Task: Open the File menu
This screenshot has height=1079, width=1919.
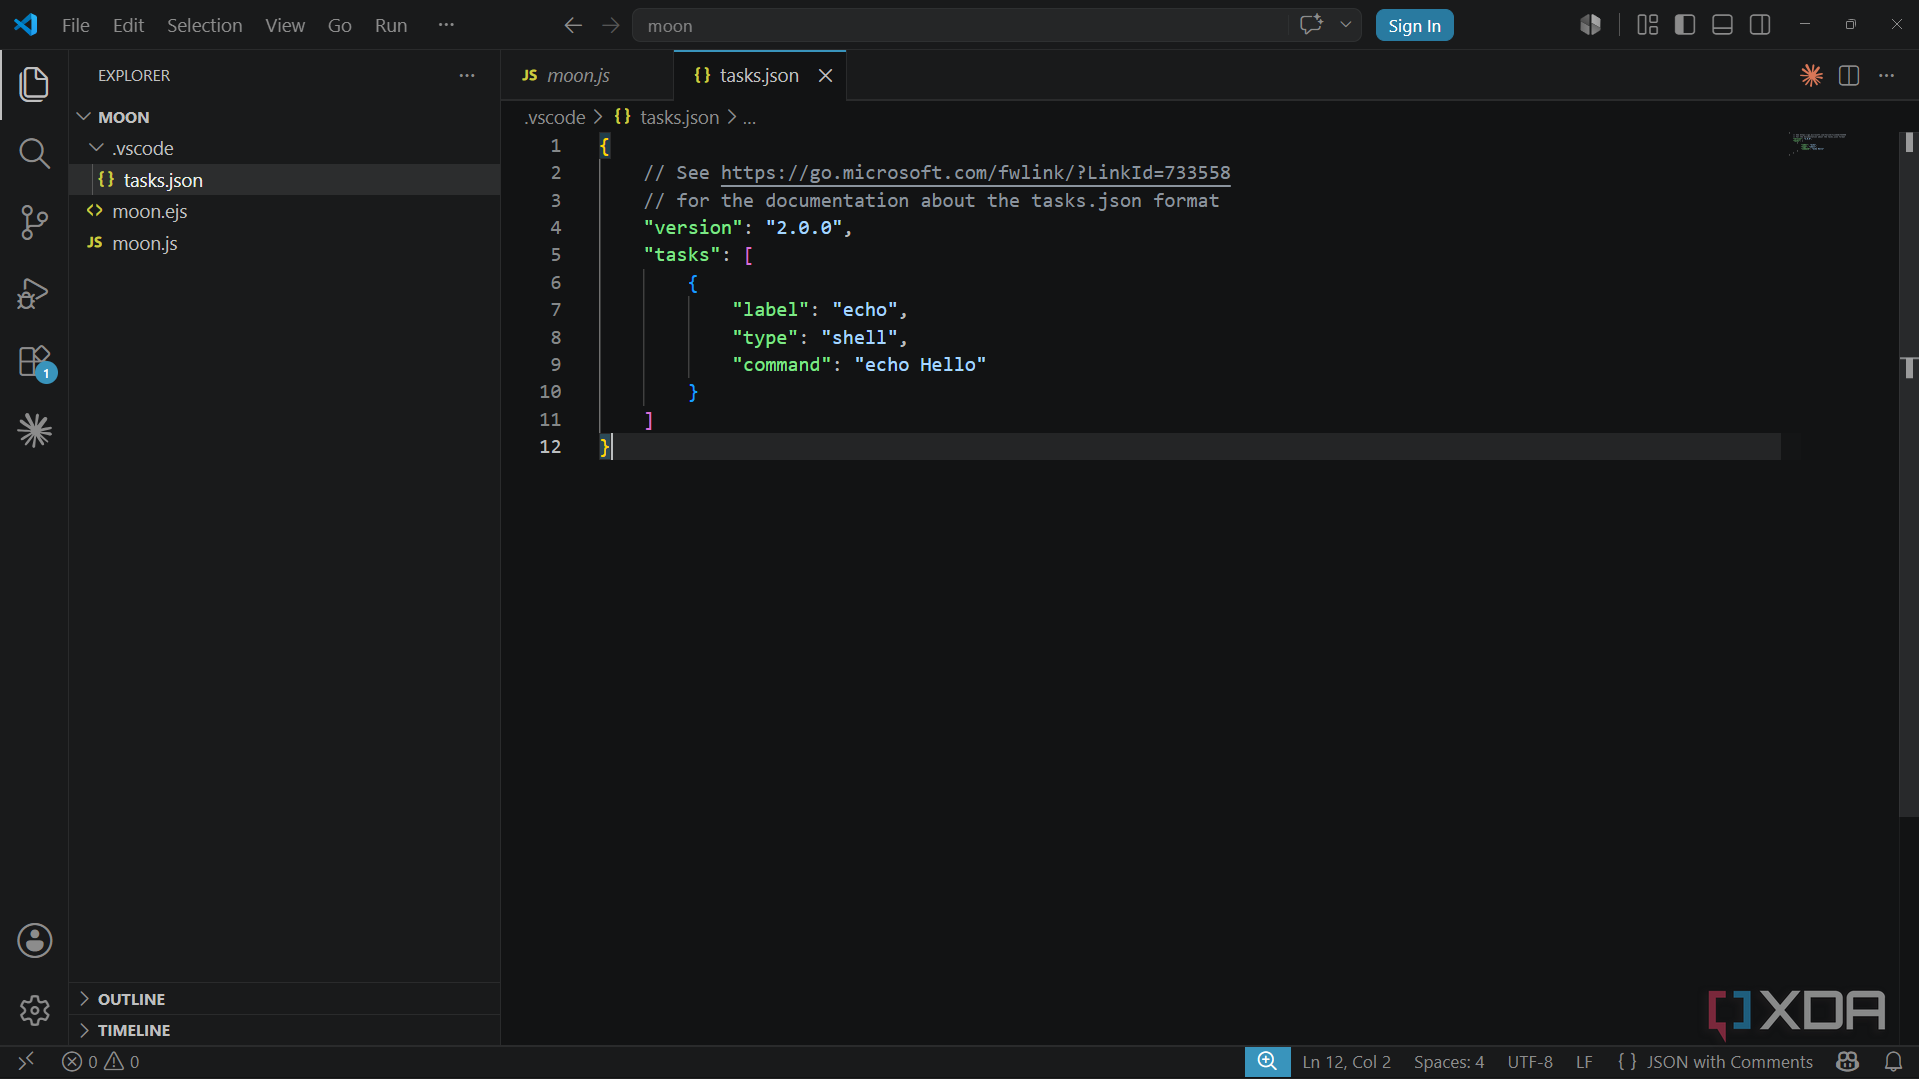Action: coord(75,25)
